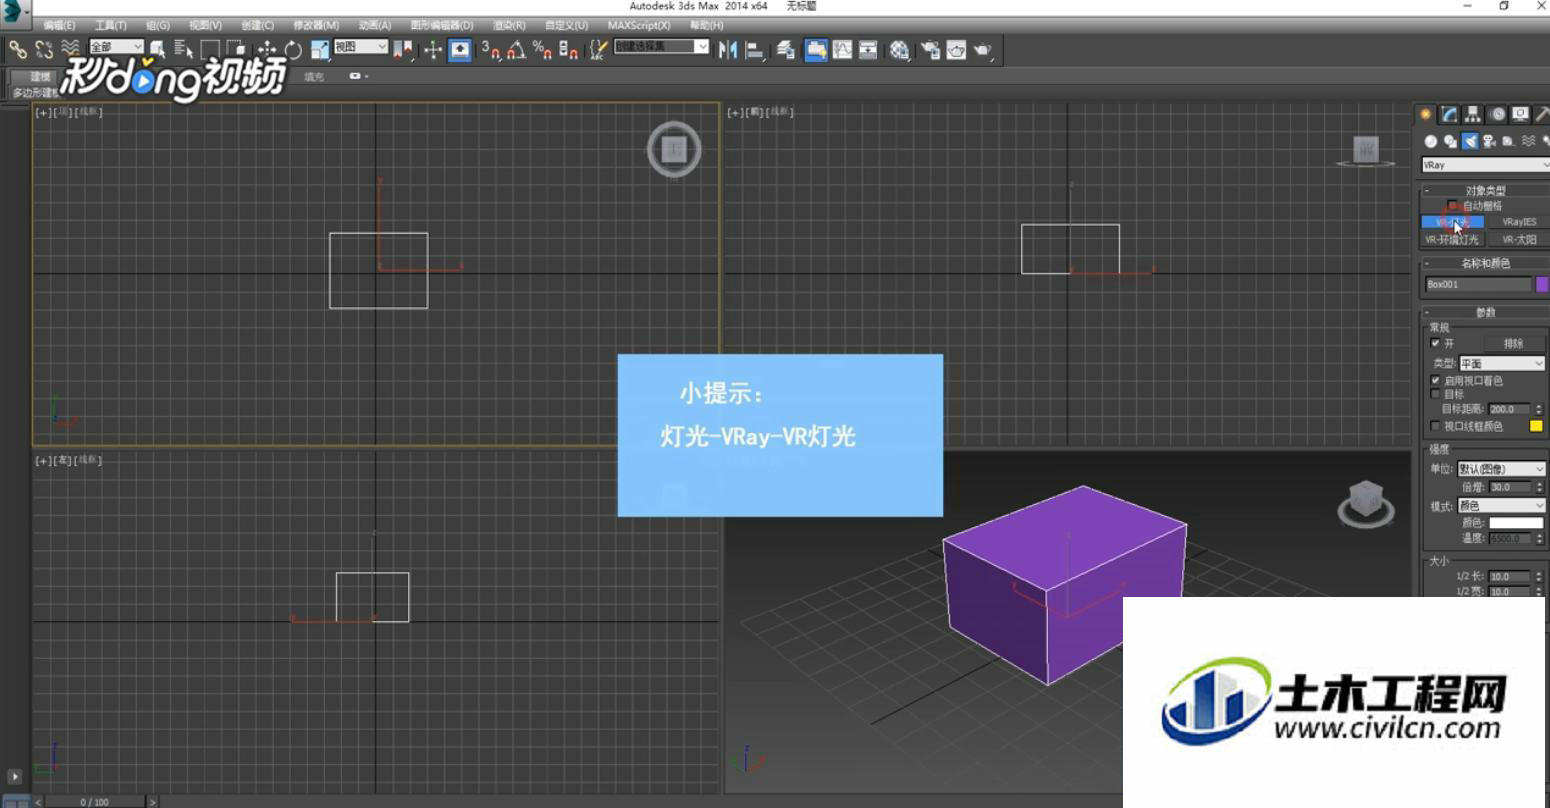Open the Render Setup dialog

(x=930, y=50)
